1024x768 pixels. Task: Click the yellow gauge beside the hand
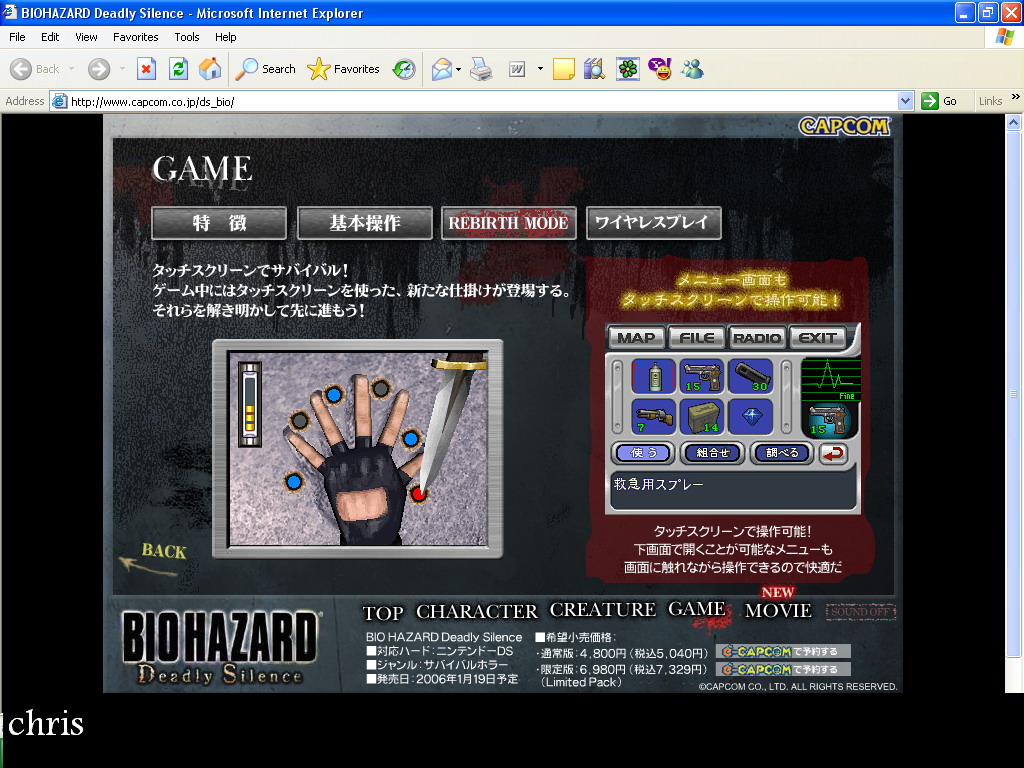250,403
